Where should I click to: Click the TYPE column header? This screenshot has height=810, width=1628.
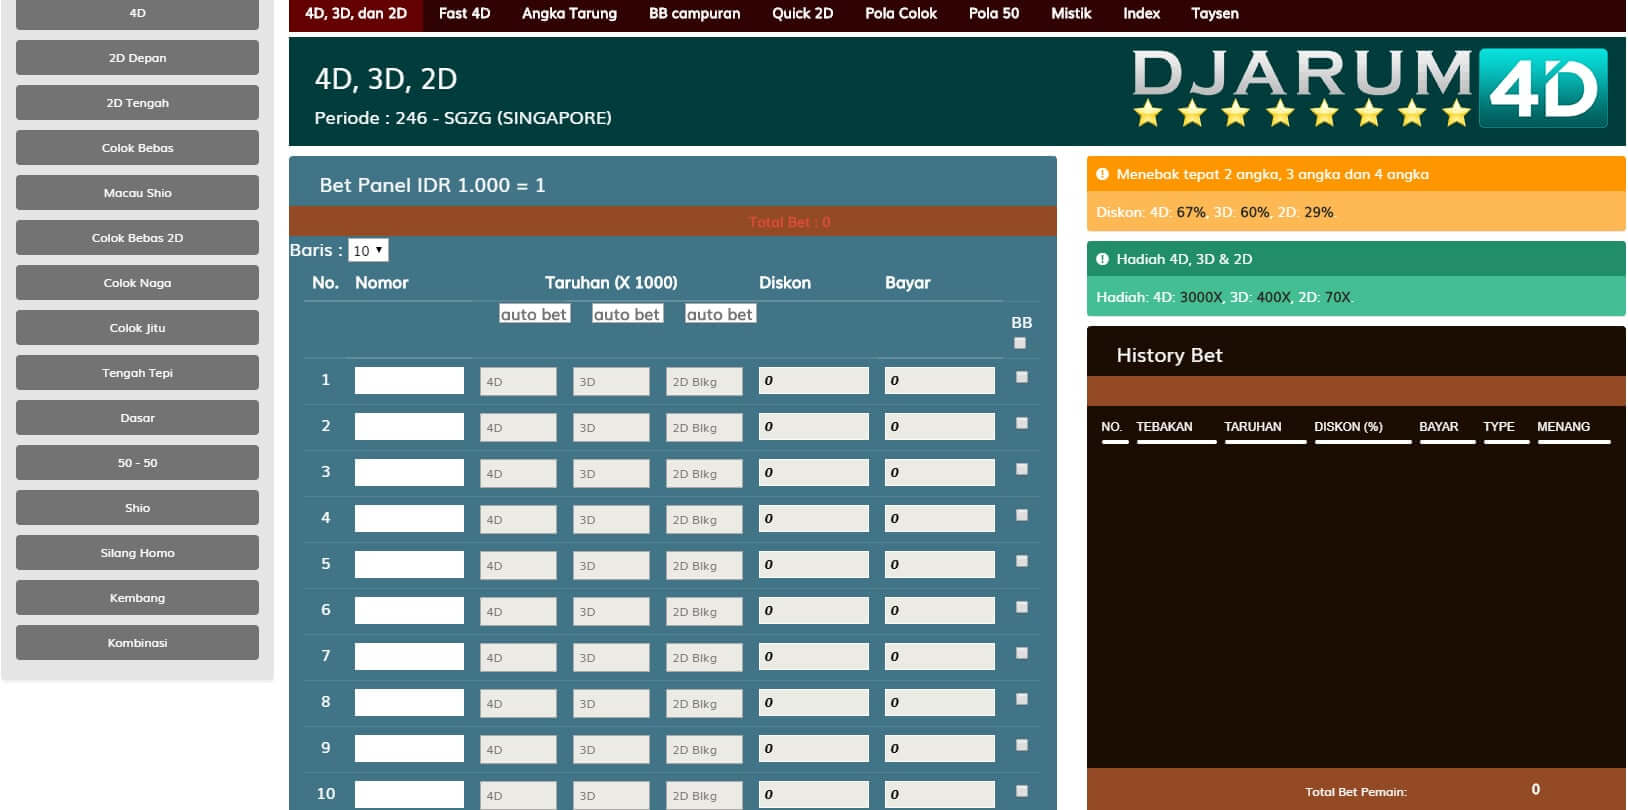tap(1499, 426)
